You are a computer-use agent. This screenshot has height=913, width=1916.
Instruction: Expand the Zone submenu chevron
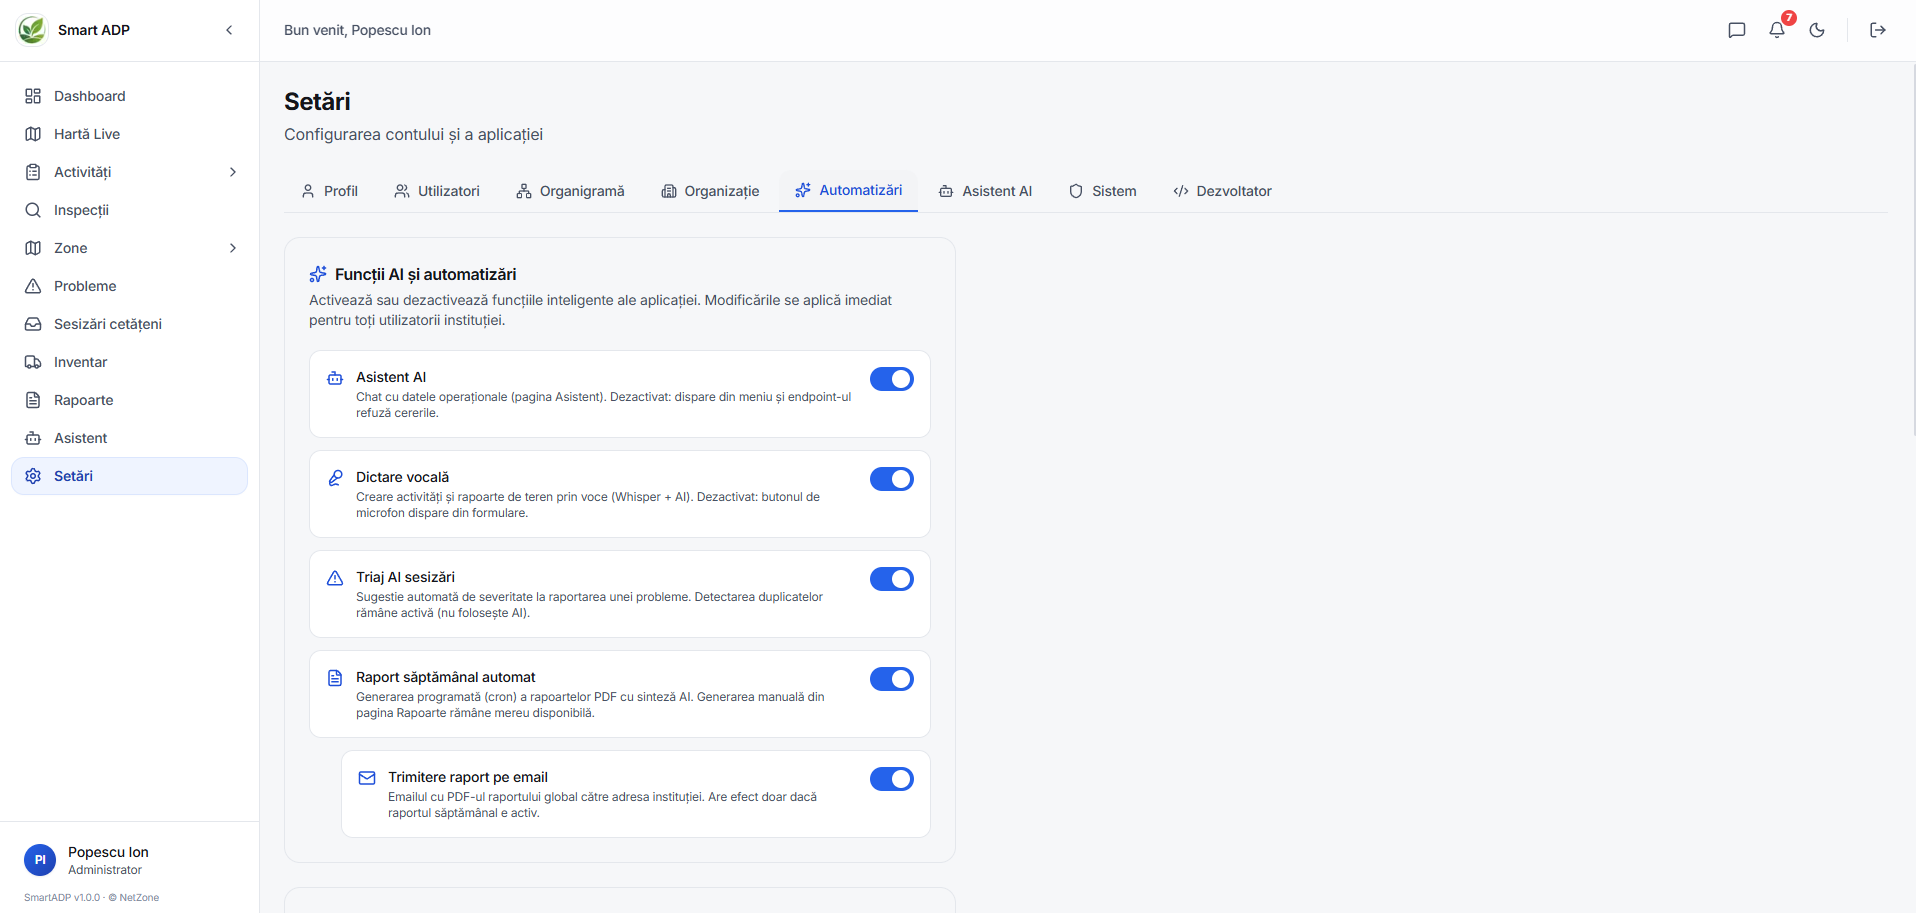233,248
